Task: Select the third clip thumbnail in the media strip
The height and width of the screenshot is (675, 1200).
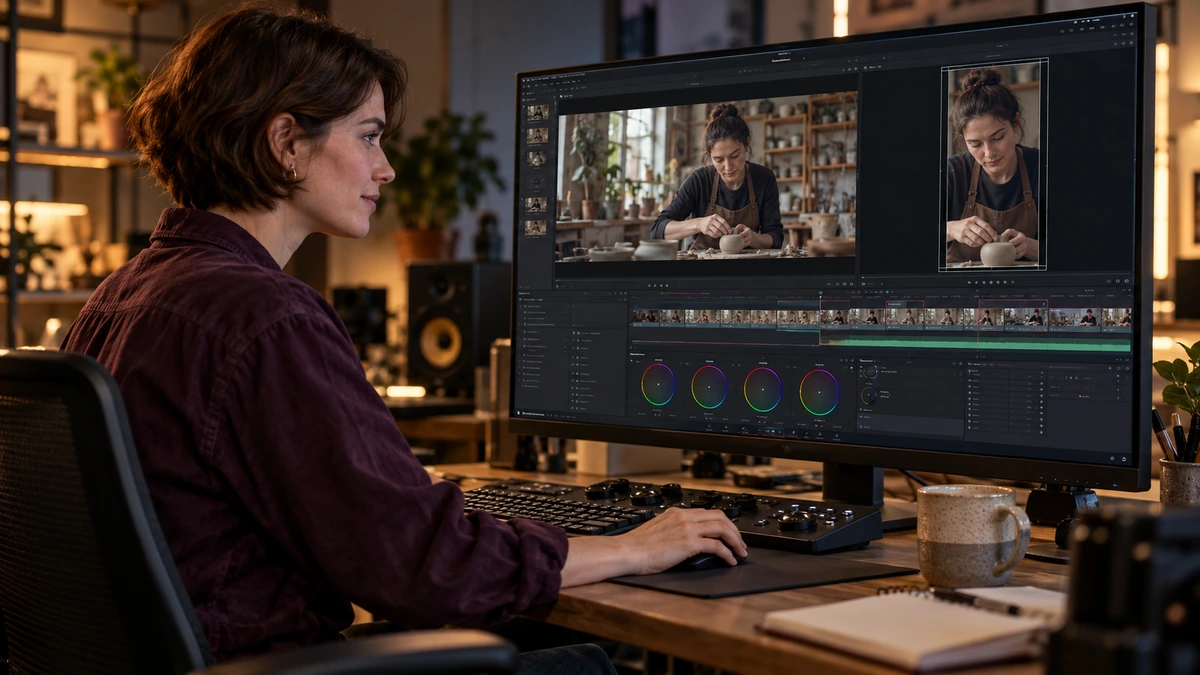Action: tap(537, 158)
